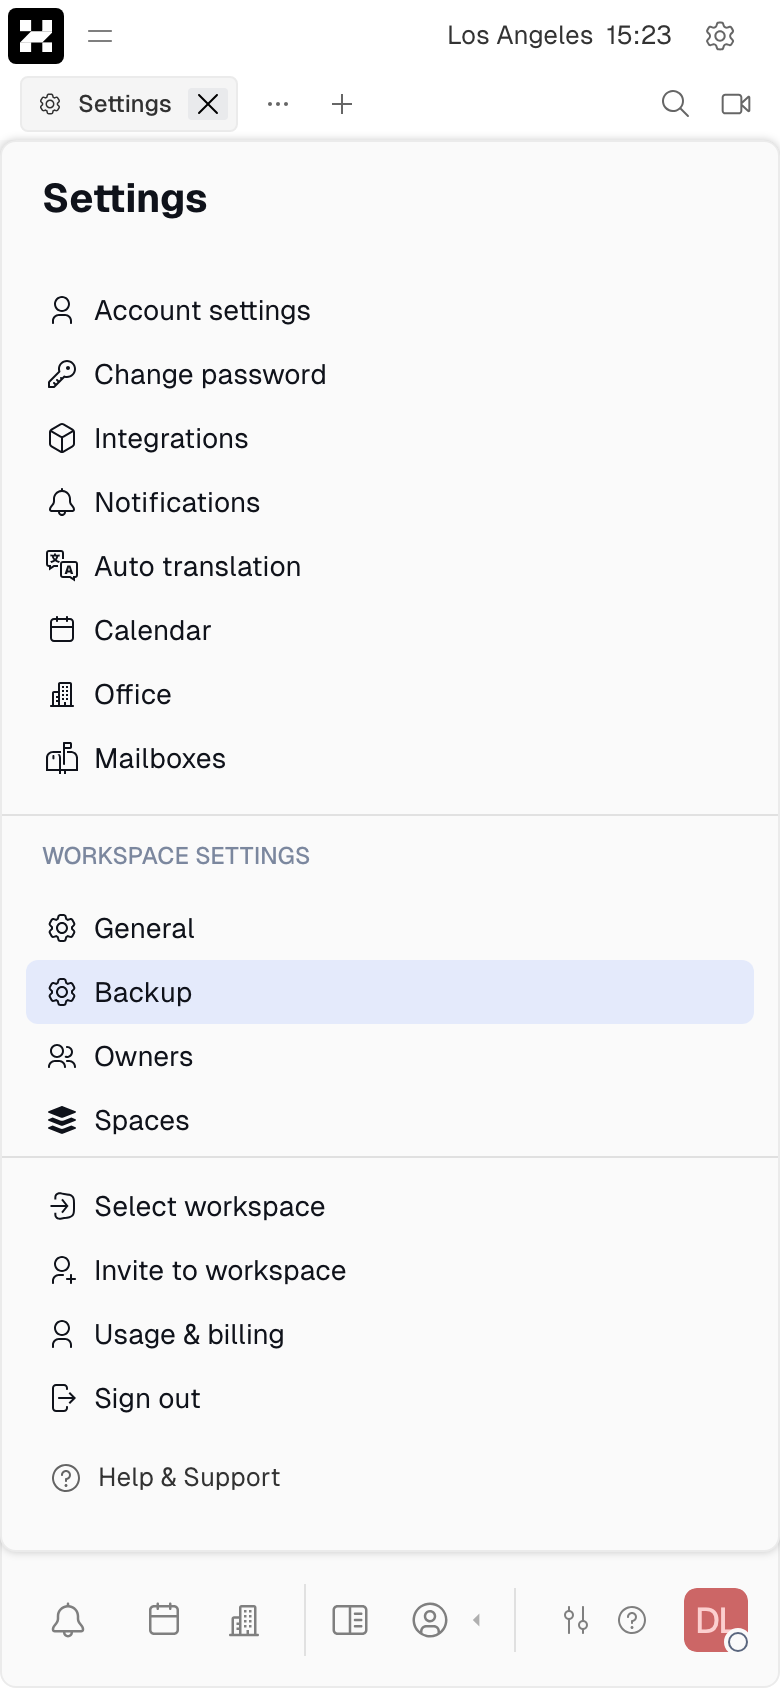Open the DL user avatar
This screenshot has height=1688, width=780.
coord(716,1620)
